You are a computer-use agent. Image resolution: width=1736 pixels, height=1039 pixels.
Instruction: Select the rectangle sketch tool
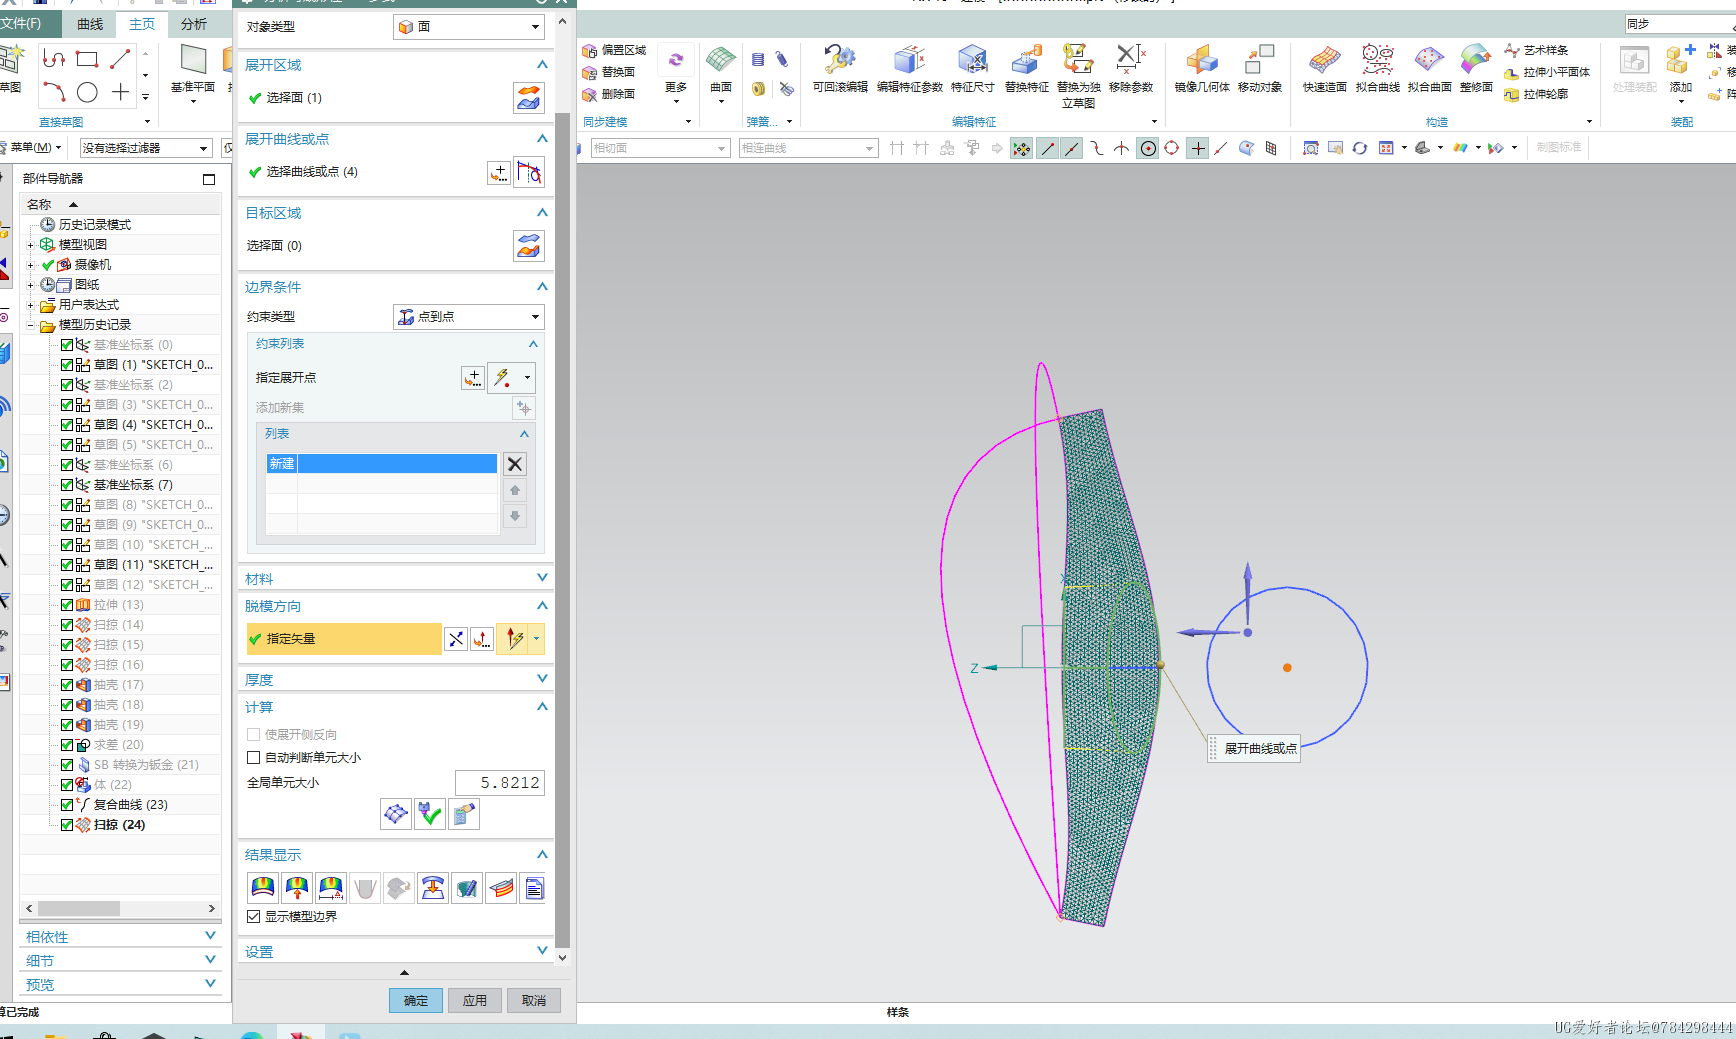coord(88,59)
